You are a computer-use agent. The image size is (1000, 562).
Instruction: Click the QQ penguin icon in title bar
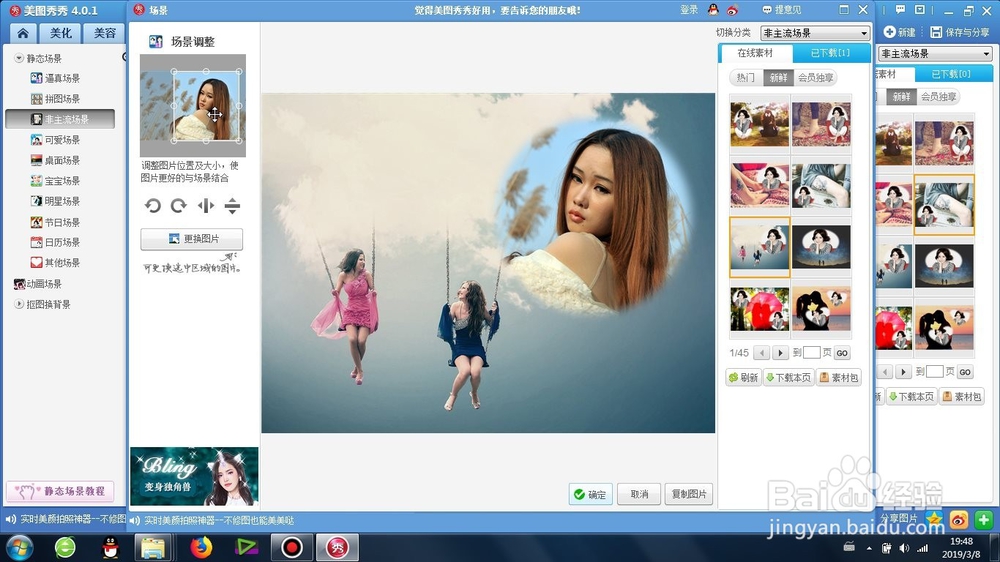point(713,10)
